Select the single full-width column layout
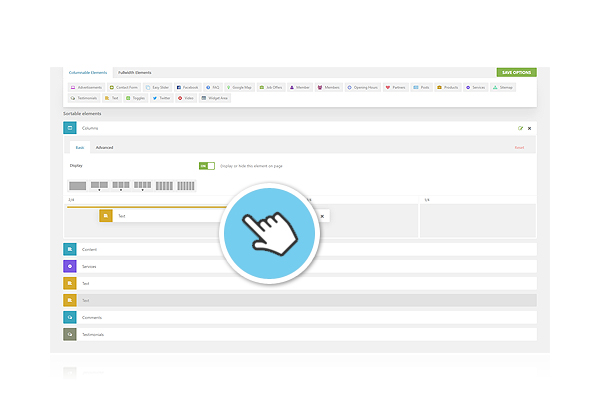Viewport: 600px width, 420px height. pos(78,186)
